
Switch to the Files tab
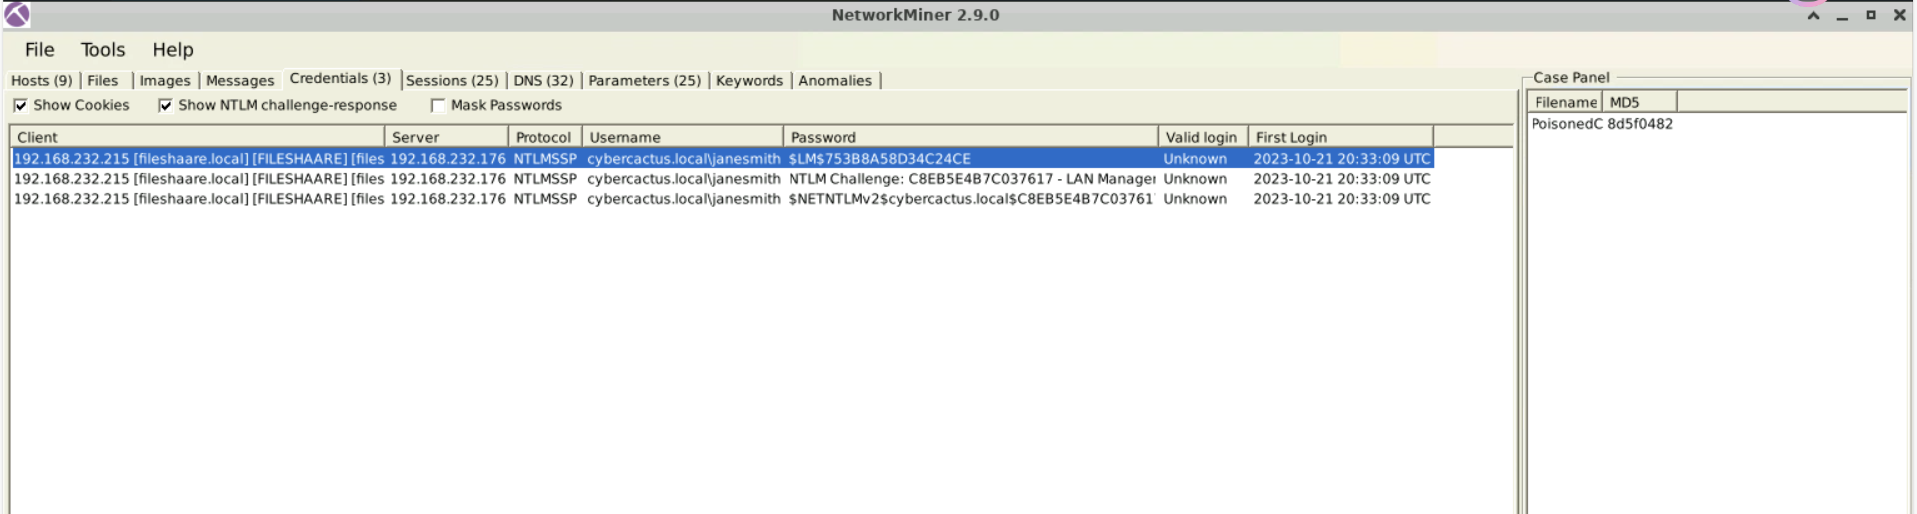click(103, 81)
